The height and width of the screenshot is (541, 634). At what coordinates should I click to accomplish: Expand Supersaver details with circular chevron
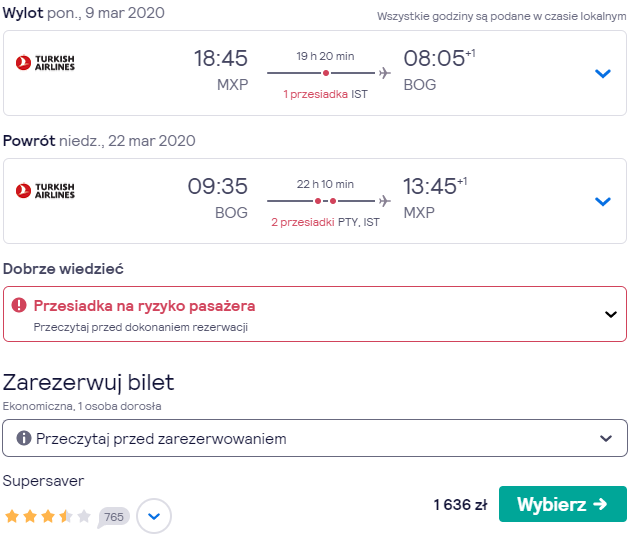[x=154, y=516]
